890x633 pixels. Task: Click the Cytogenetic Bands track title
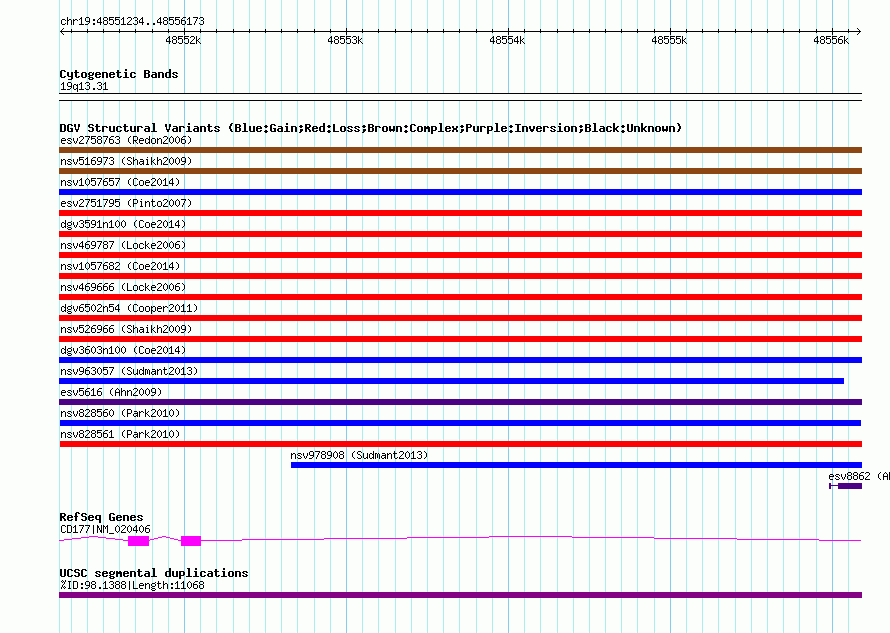coord(119,74)
